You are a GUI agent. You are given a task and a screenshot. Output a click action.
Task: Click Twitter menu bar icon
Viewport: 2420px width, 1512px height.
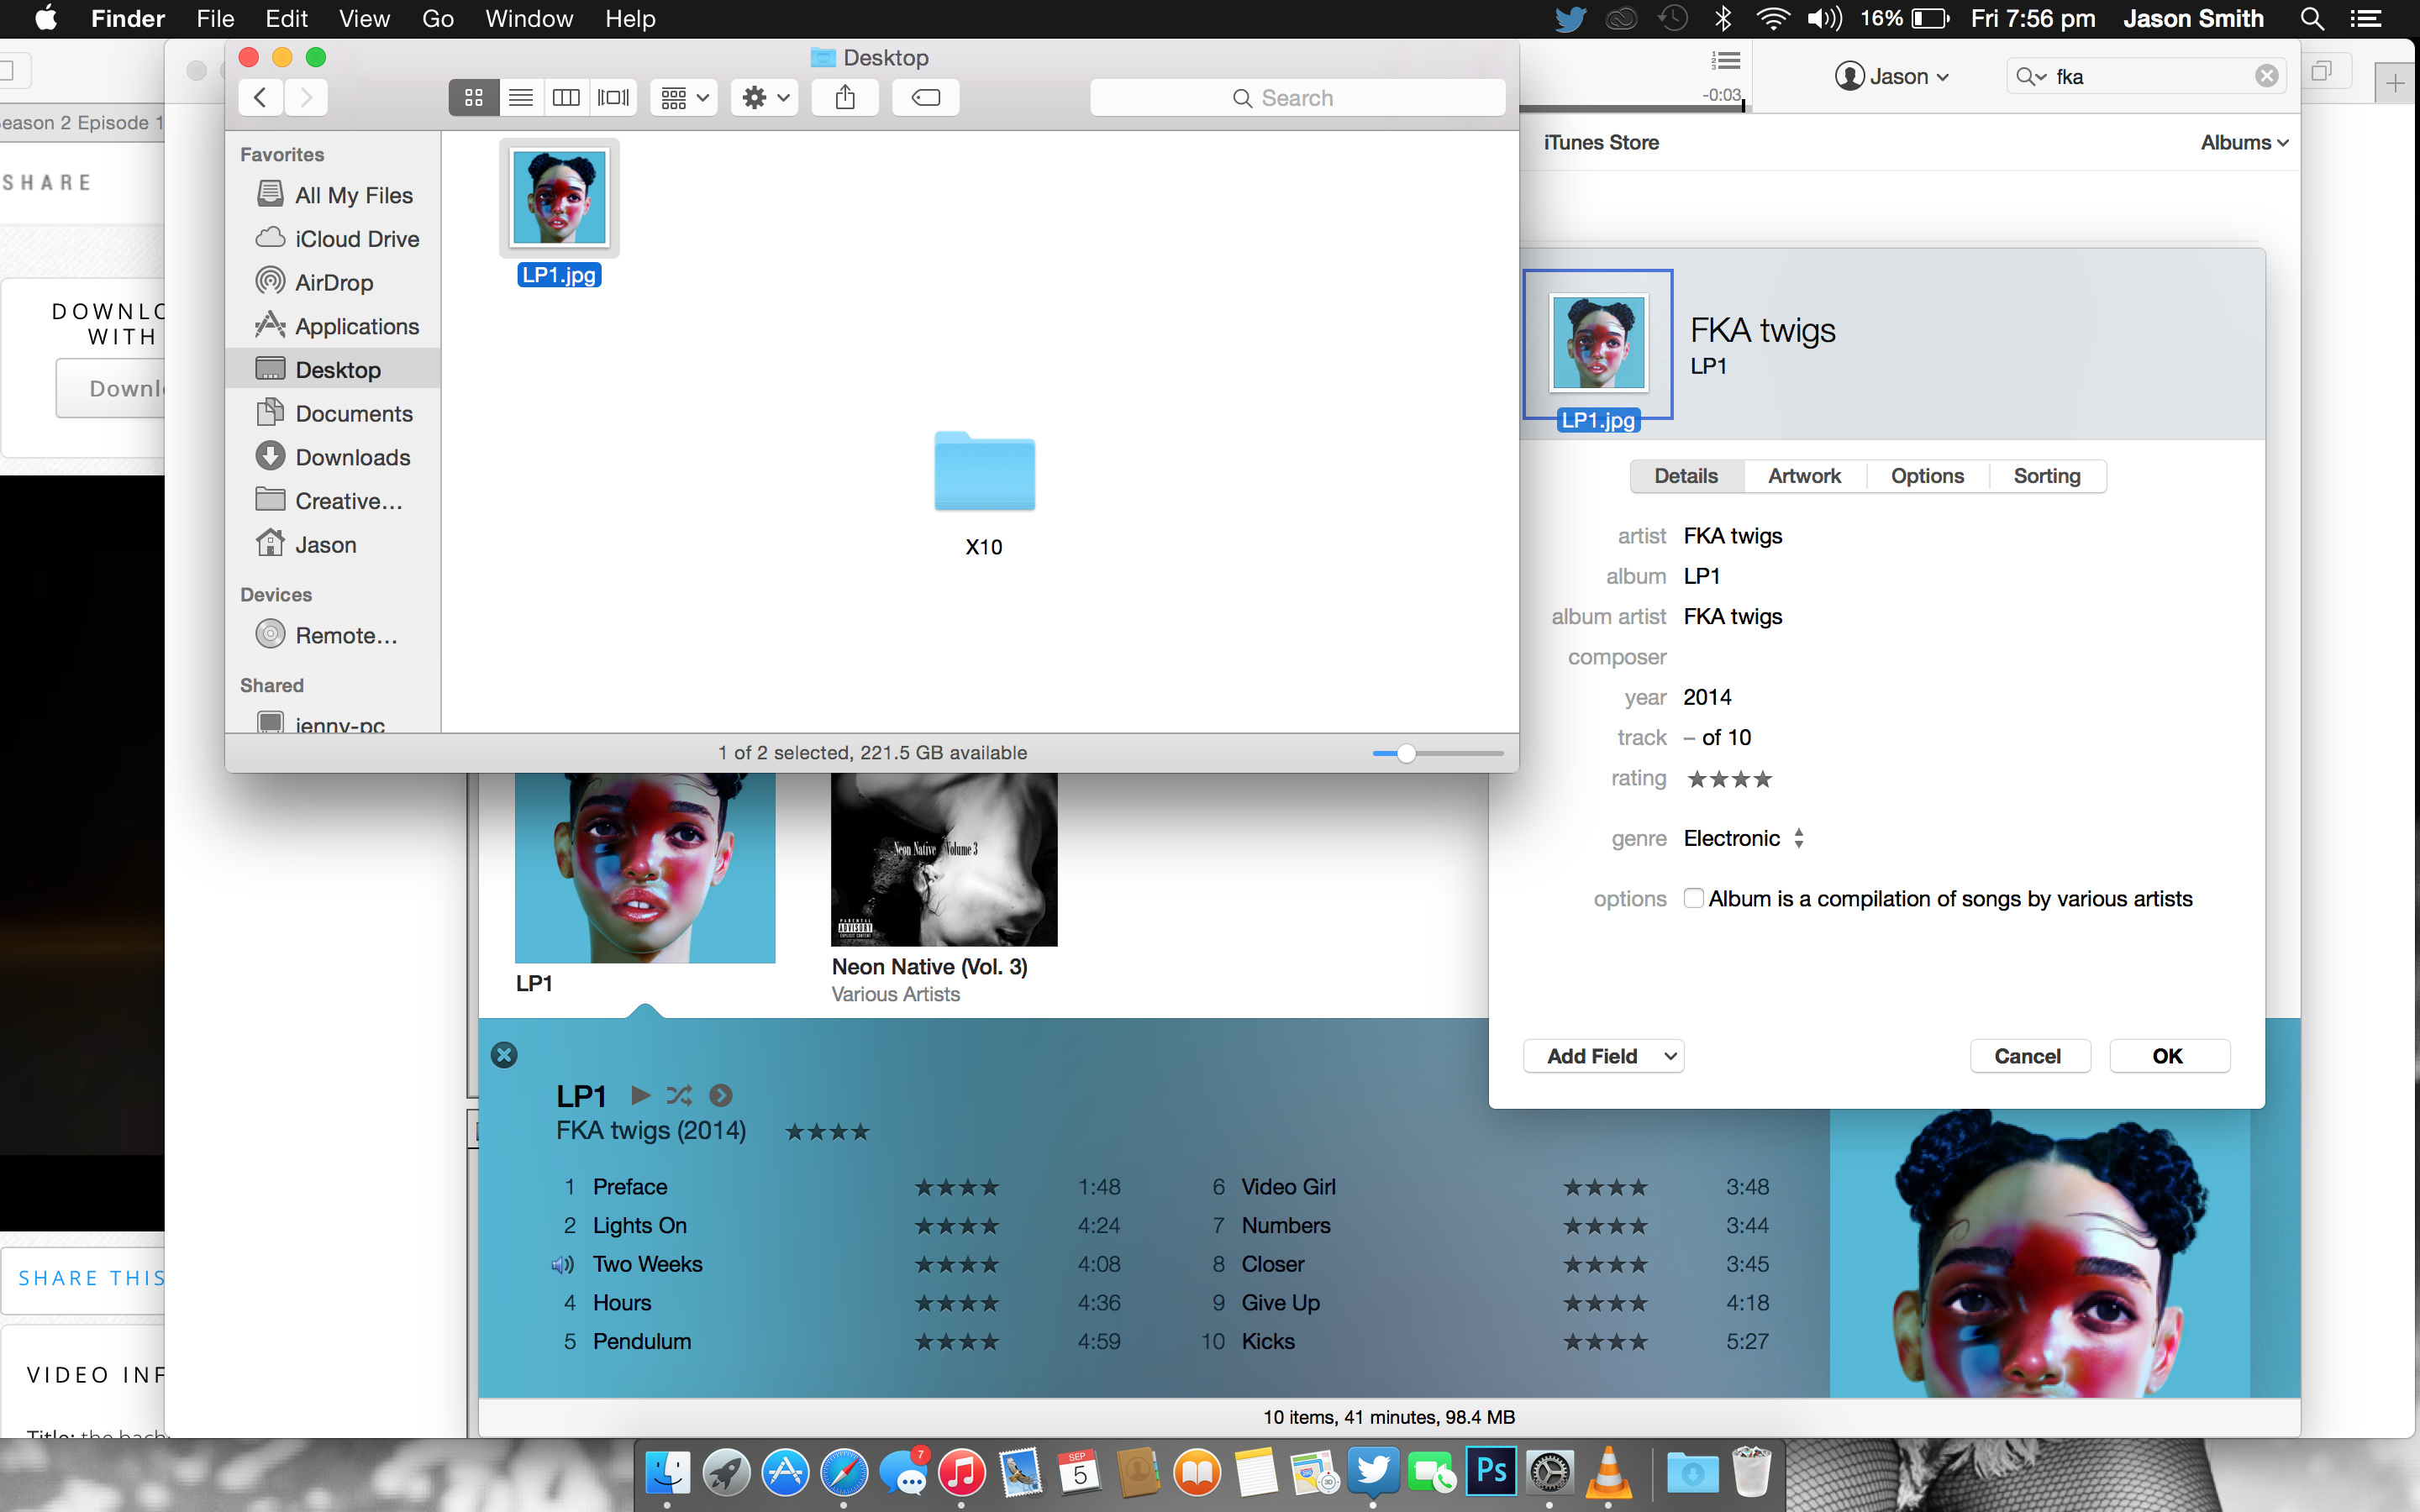[x=1570, y=19]
